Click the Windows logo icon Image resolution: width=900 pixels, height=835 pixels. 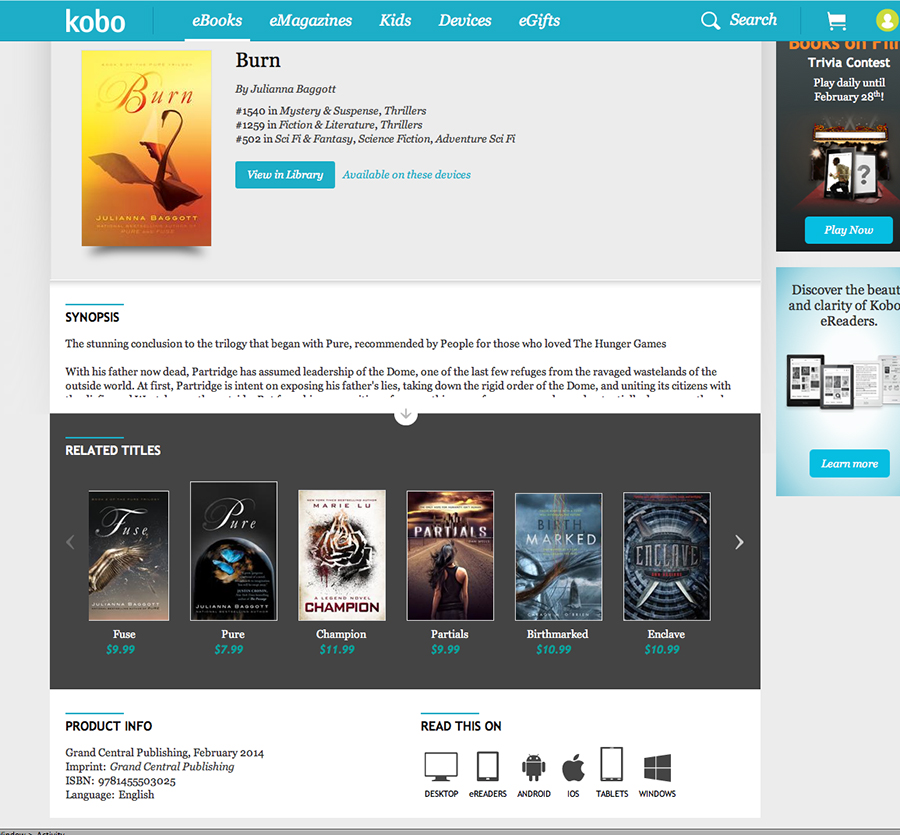tap(657, 768)
